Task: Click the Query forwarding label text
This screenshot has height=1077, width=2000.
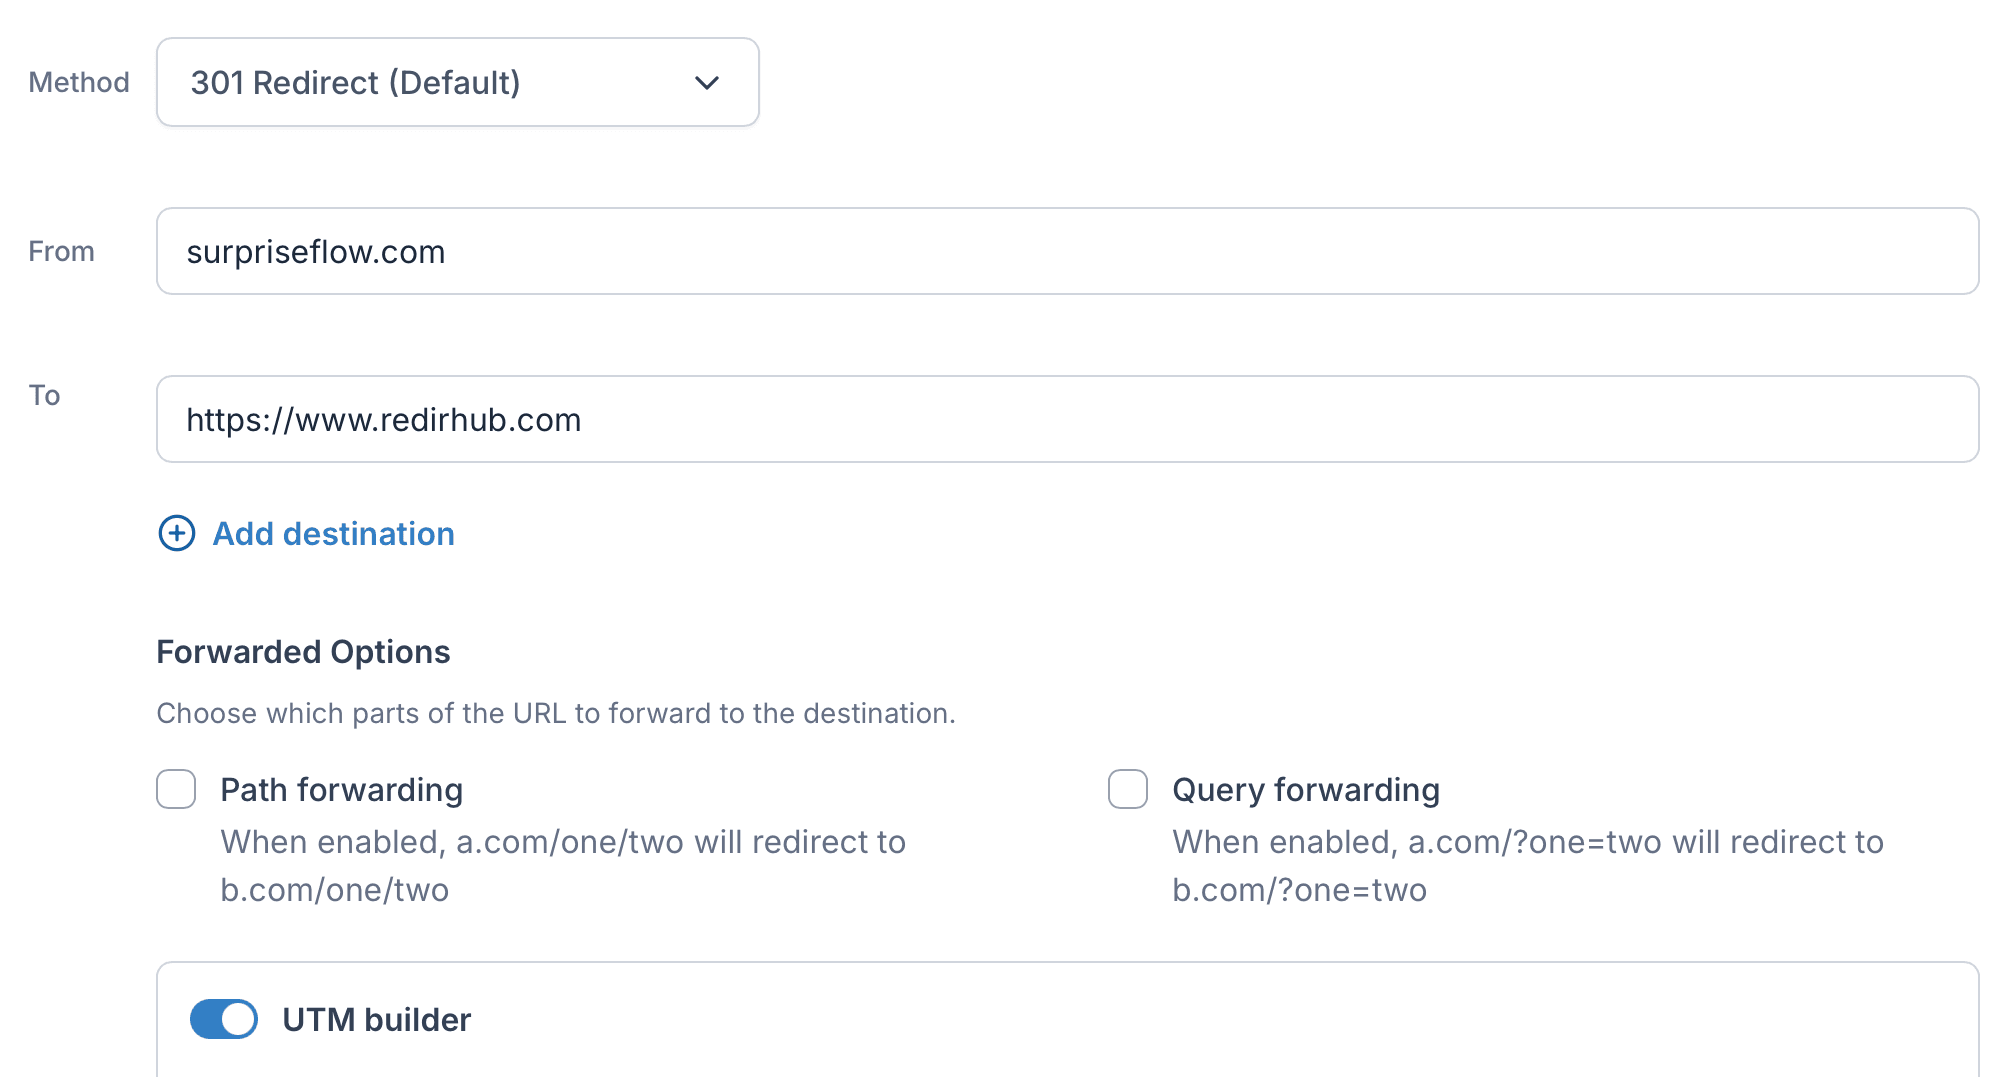Action: 1306,790
